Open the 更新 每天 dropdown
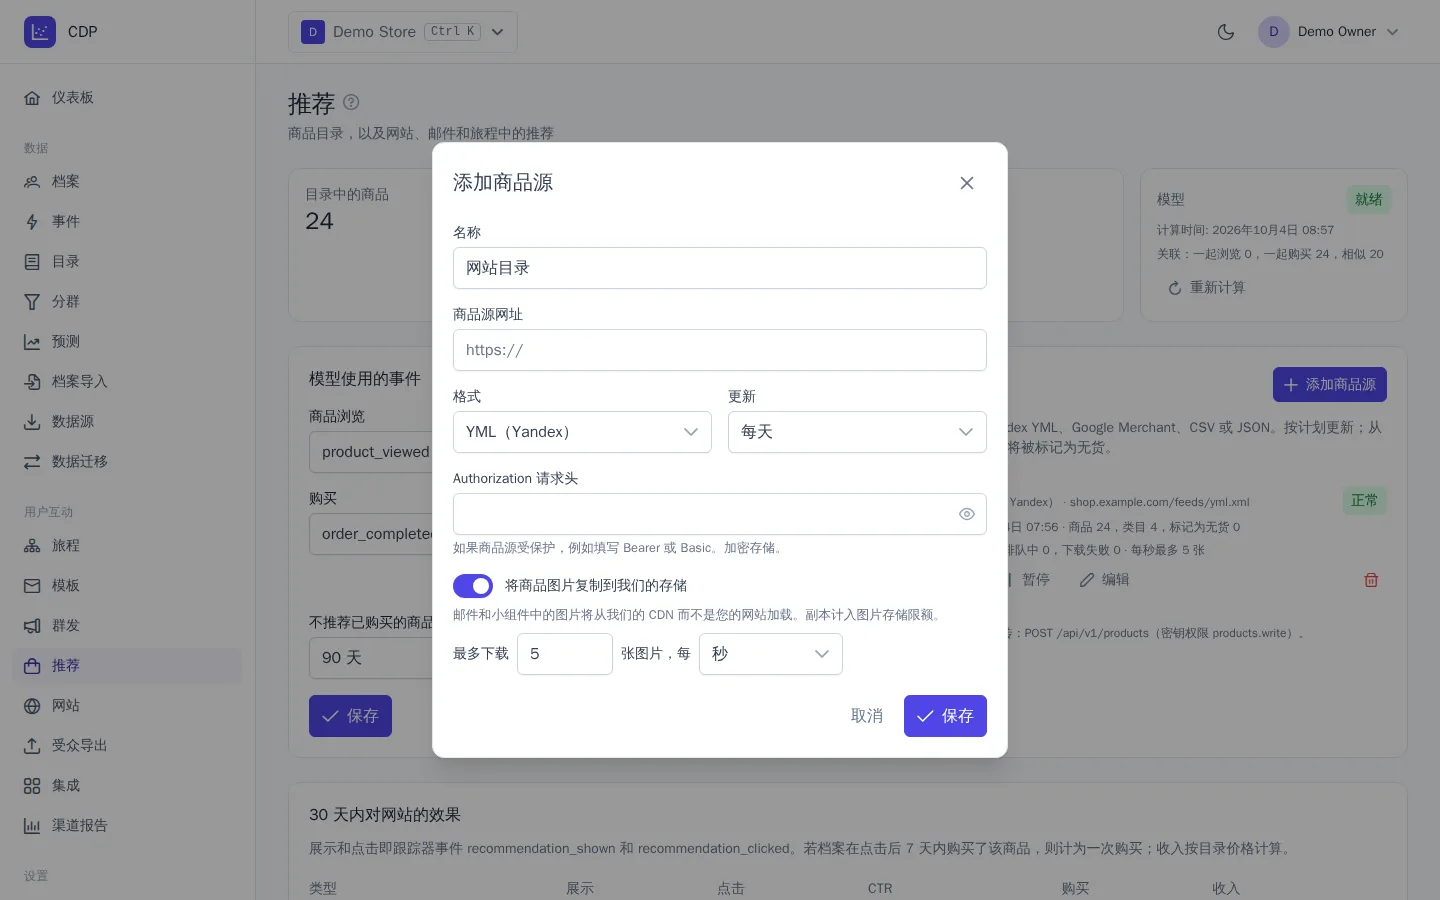The image size is (1440, 900). coord(857,432)
